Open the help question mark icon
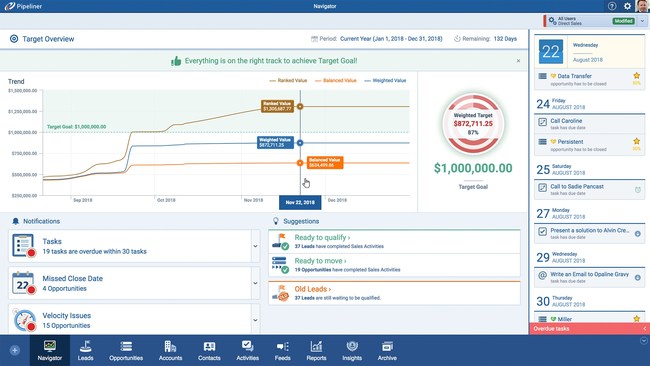This screenshot has width=650, height=366. (612, 6)
